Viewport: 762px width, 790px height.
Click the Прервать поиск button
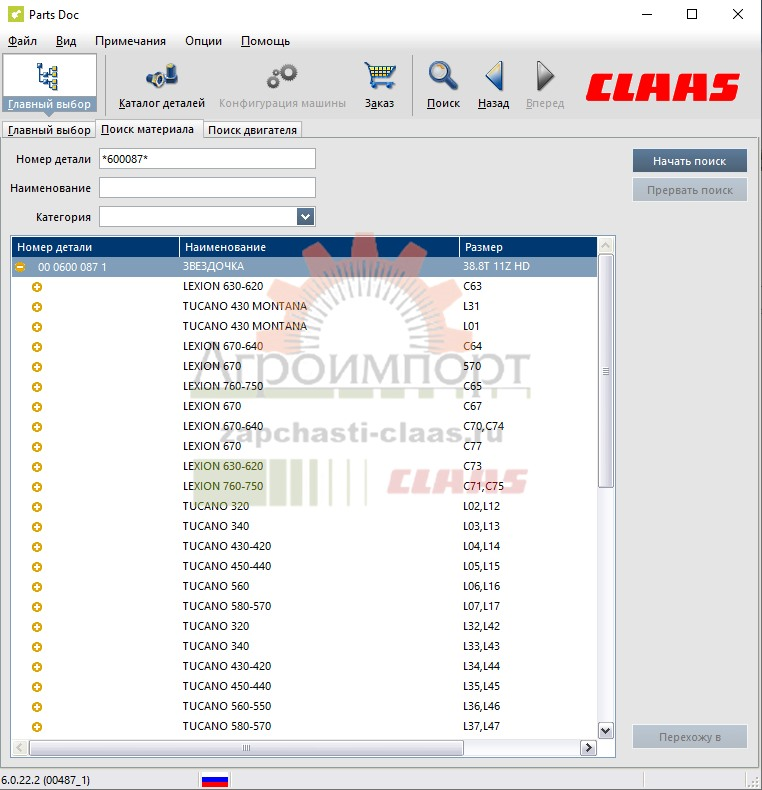689,190
